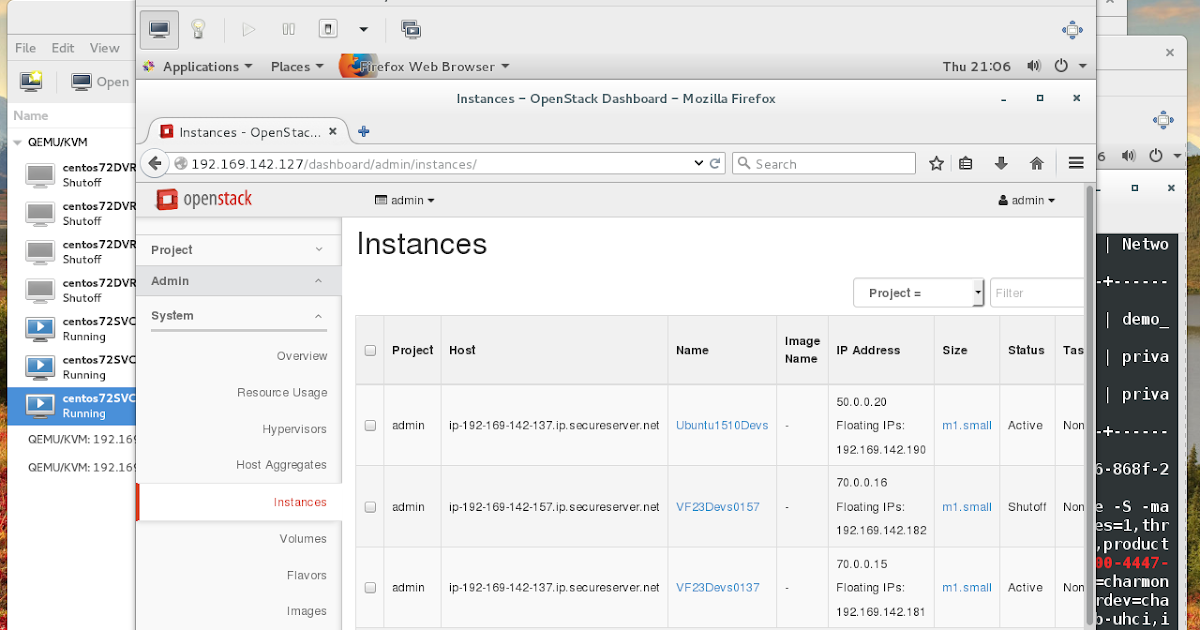Open the File menu in Virtual Machine Manager
The width and height of the screenshot is (1200, 630).
coord(25,47)
